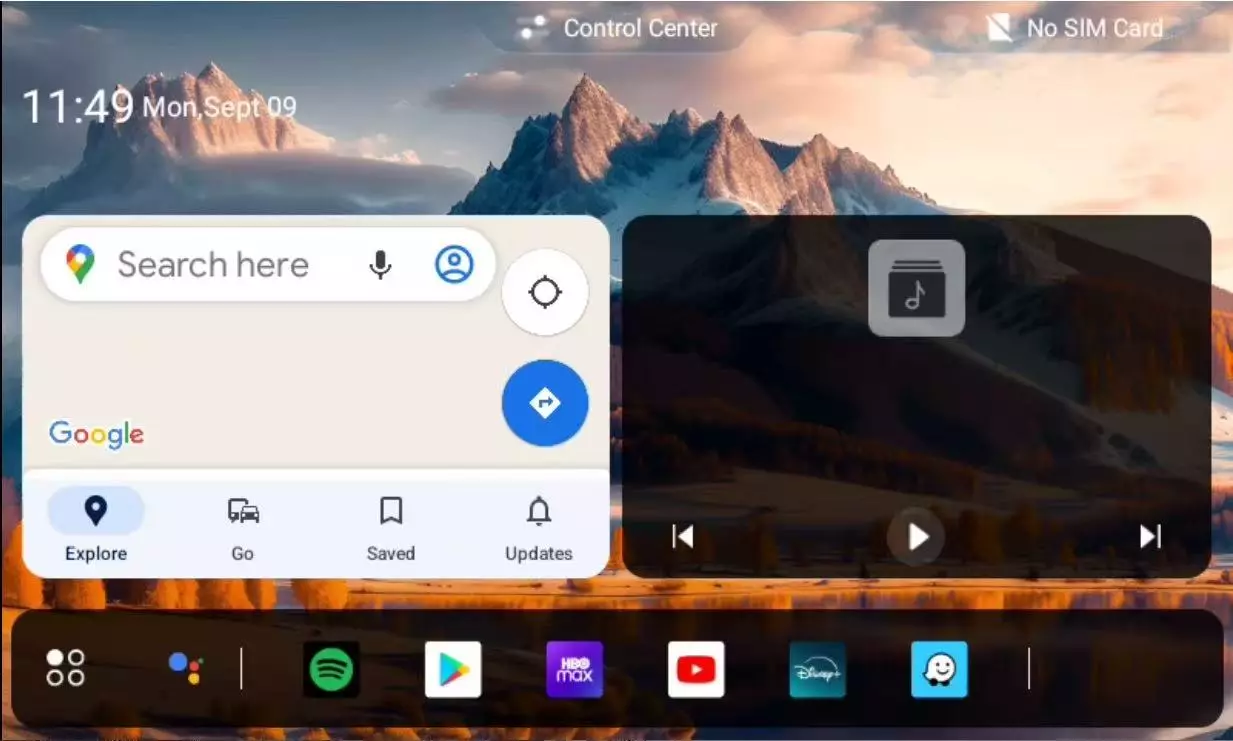The height and width of the screenshot is (741, 1233).
Task: Expand the Control Center
Action: click(618, 28)
